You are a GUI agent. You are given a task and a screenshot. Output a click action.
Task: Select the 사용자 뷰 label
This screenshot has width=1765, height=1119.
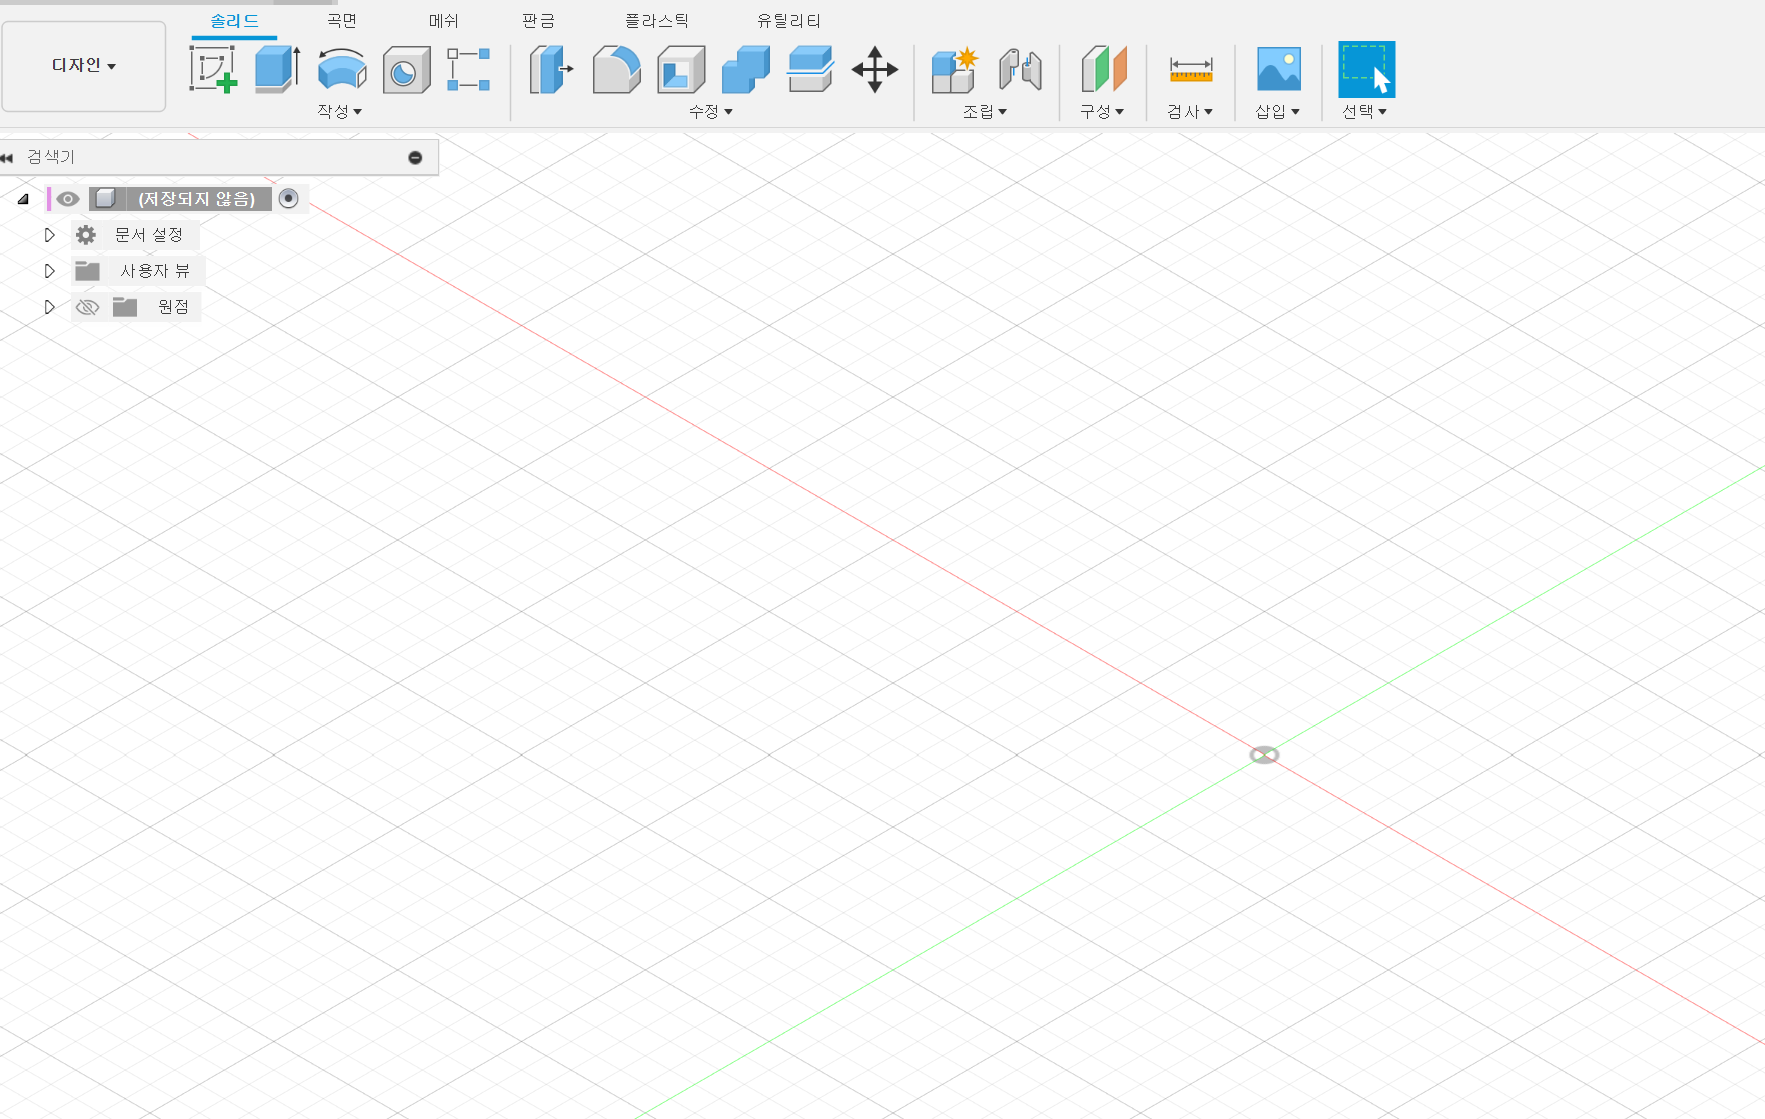(x=155, y=271)
